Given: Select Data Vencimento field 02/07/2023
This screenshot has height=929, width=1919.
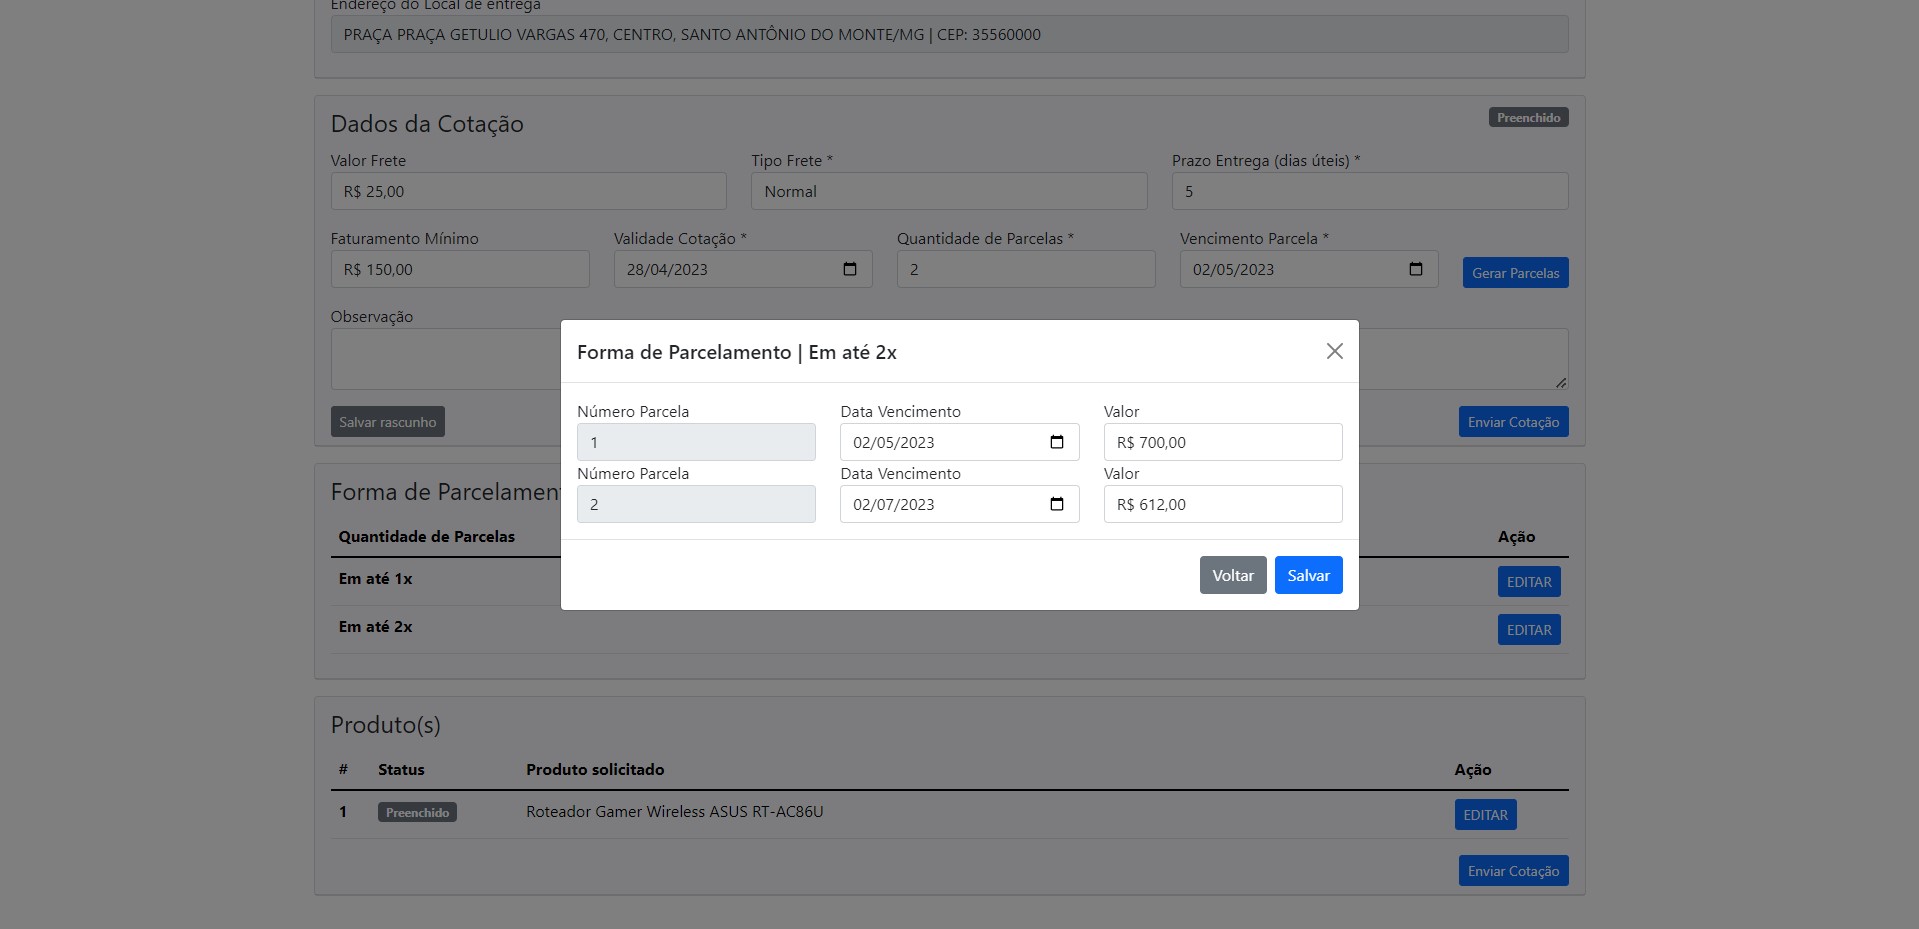Looking at the screenshot, I should pos(959,504).
